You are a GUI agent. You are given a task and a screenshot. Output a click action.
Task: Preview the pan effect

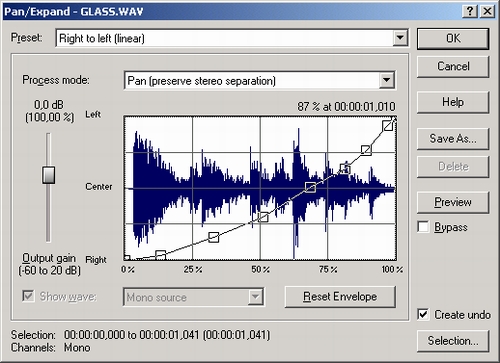[453, 202]
